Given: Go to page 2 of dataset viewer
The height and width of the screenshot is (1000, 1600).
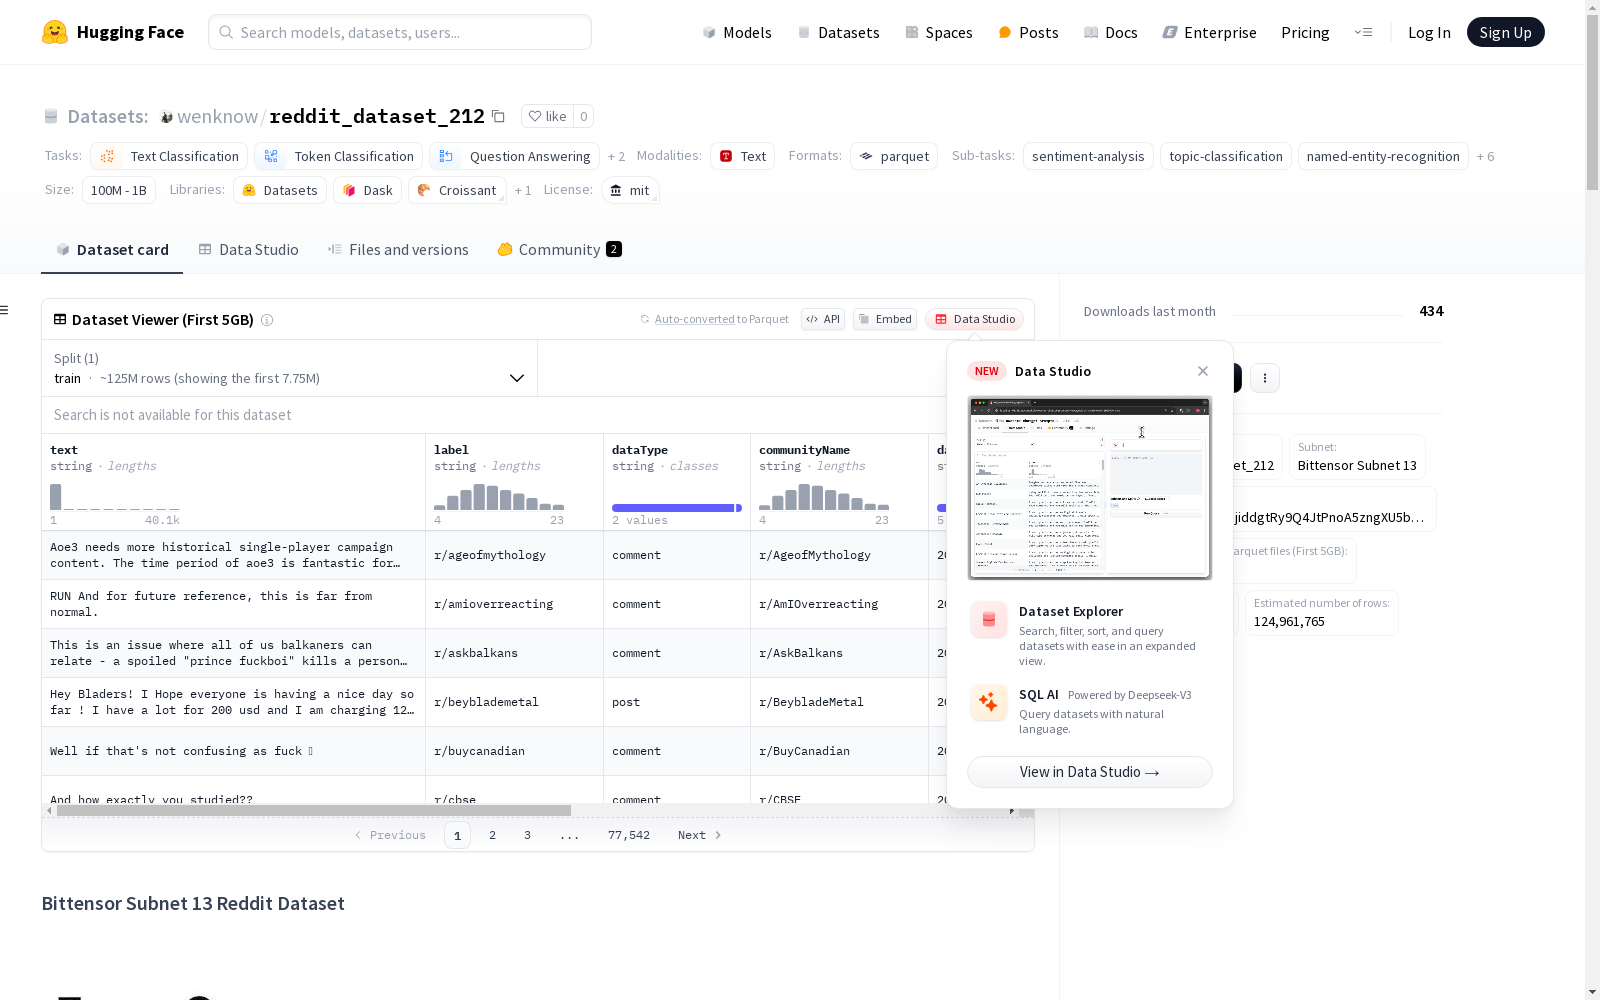Looking at the screenshot, I should click(x=492, y=835).
